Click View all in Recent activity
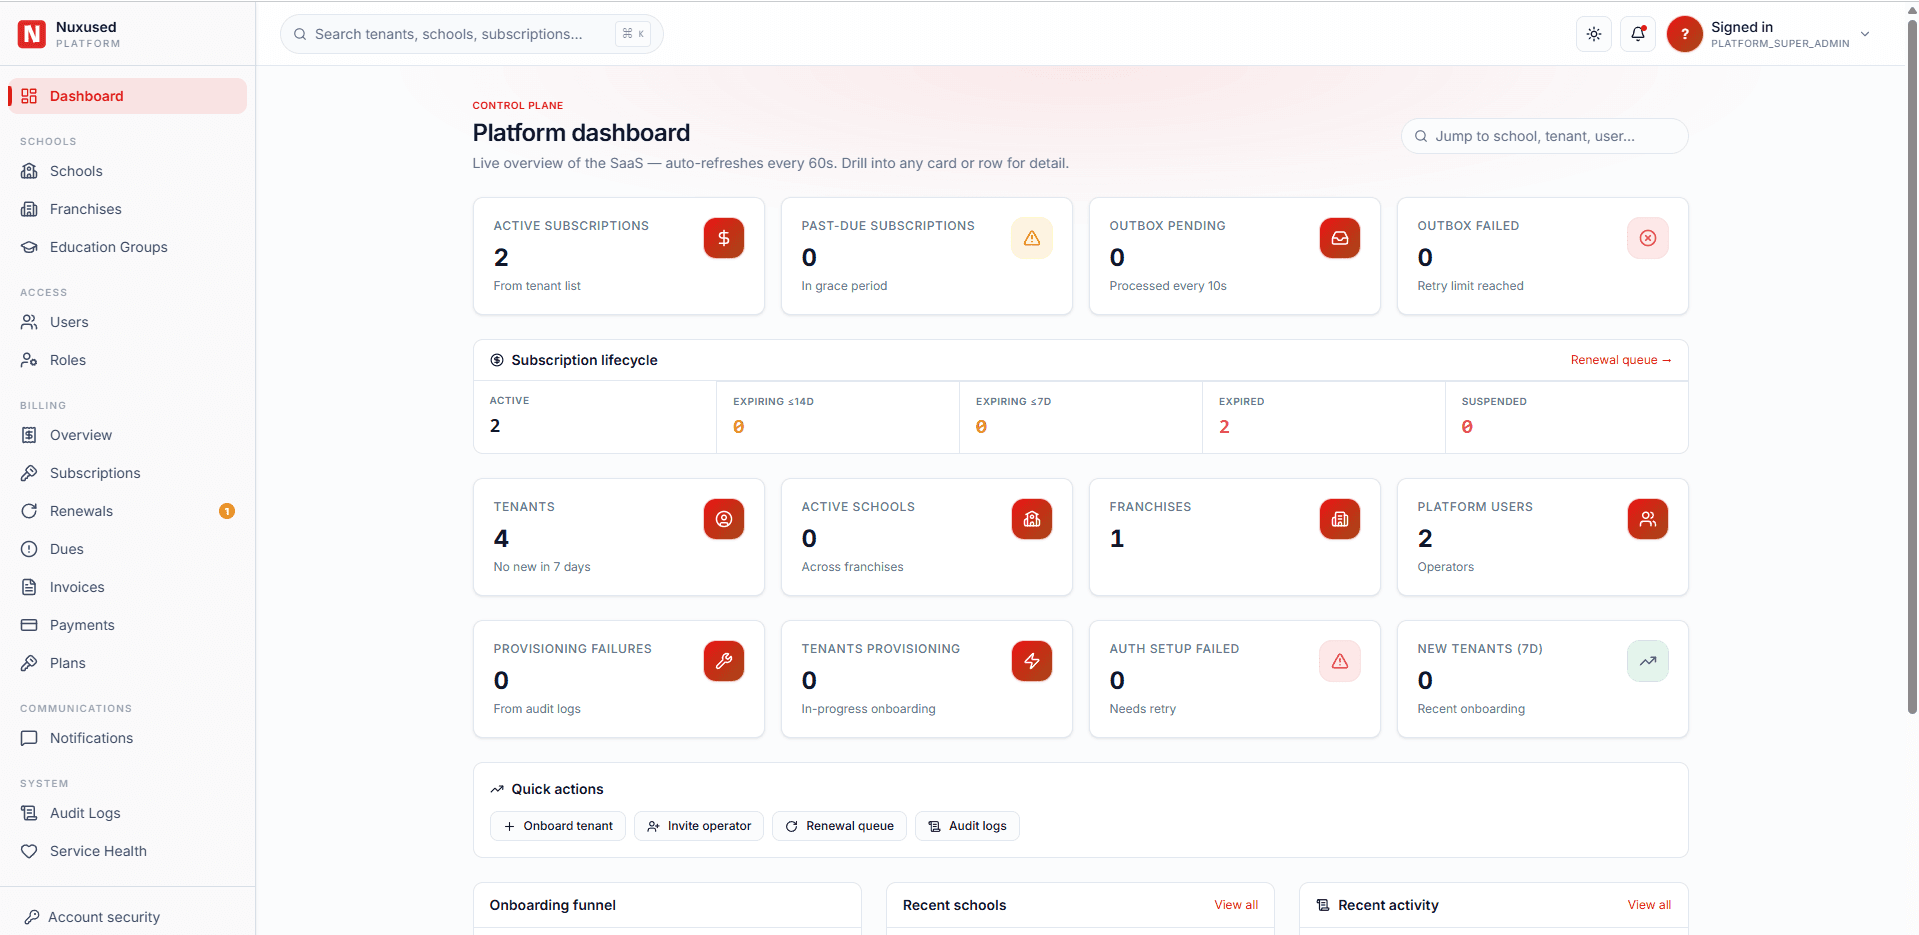The width and height of the screenshot is (1919, 935). coord(1649,905)
